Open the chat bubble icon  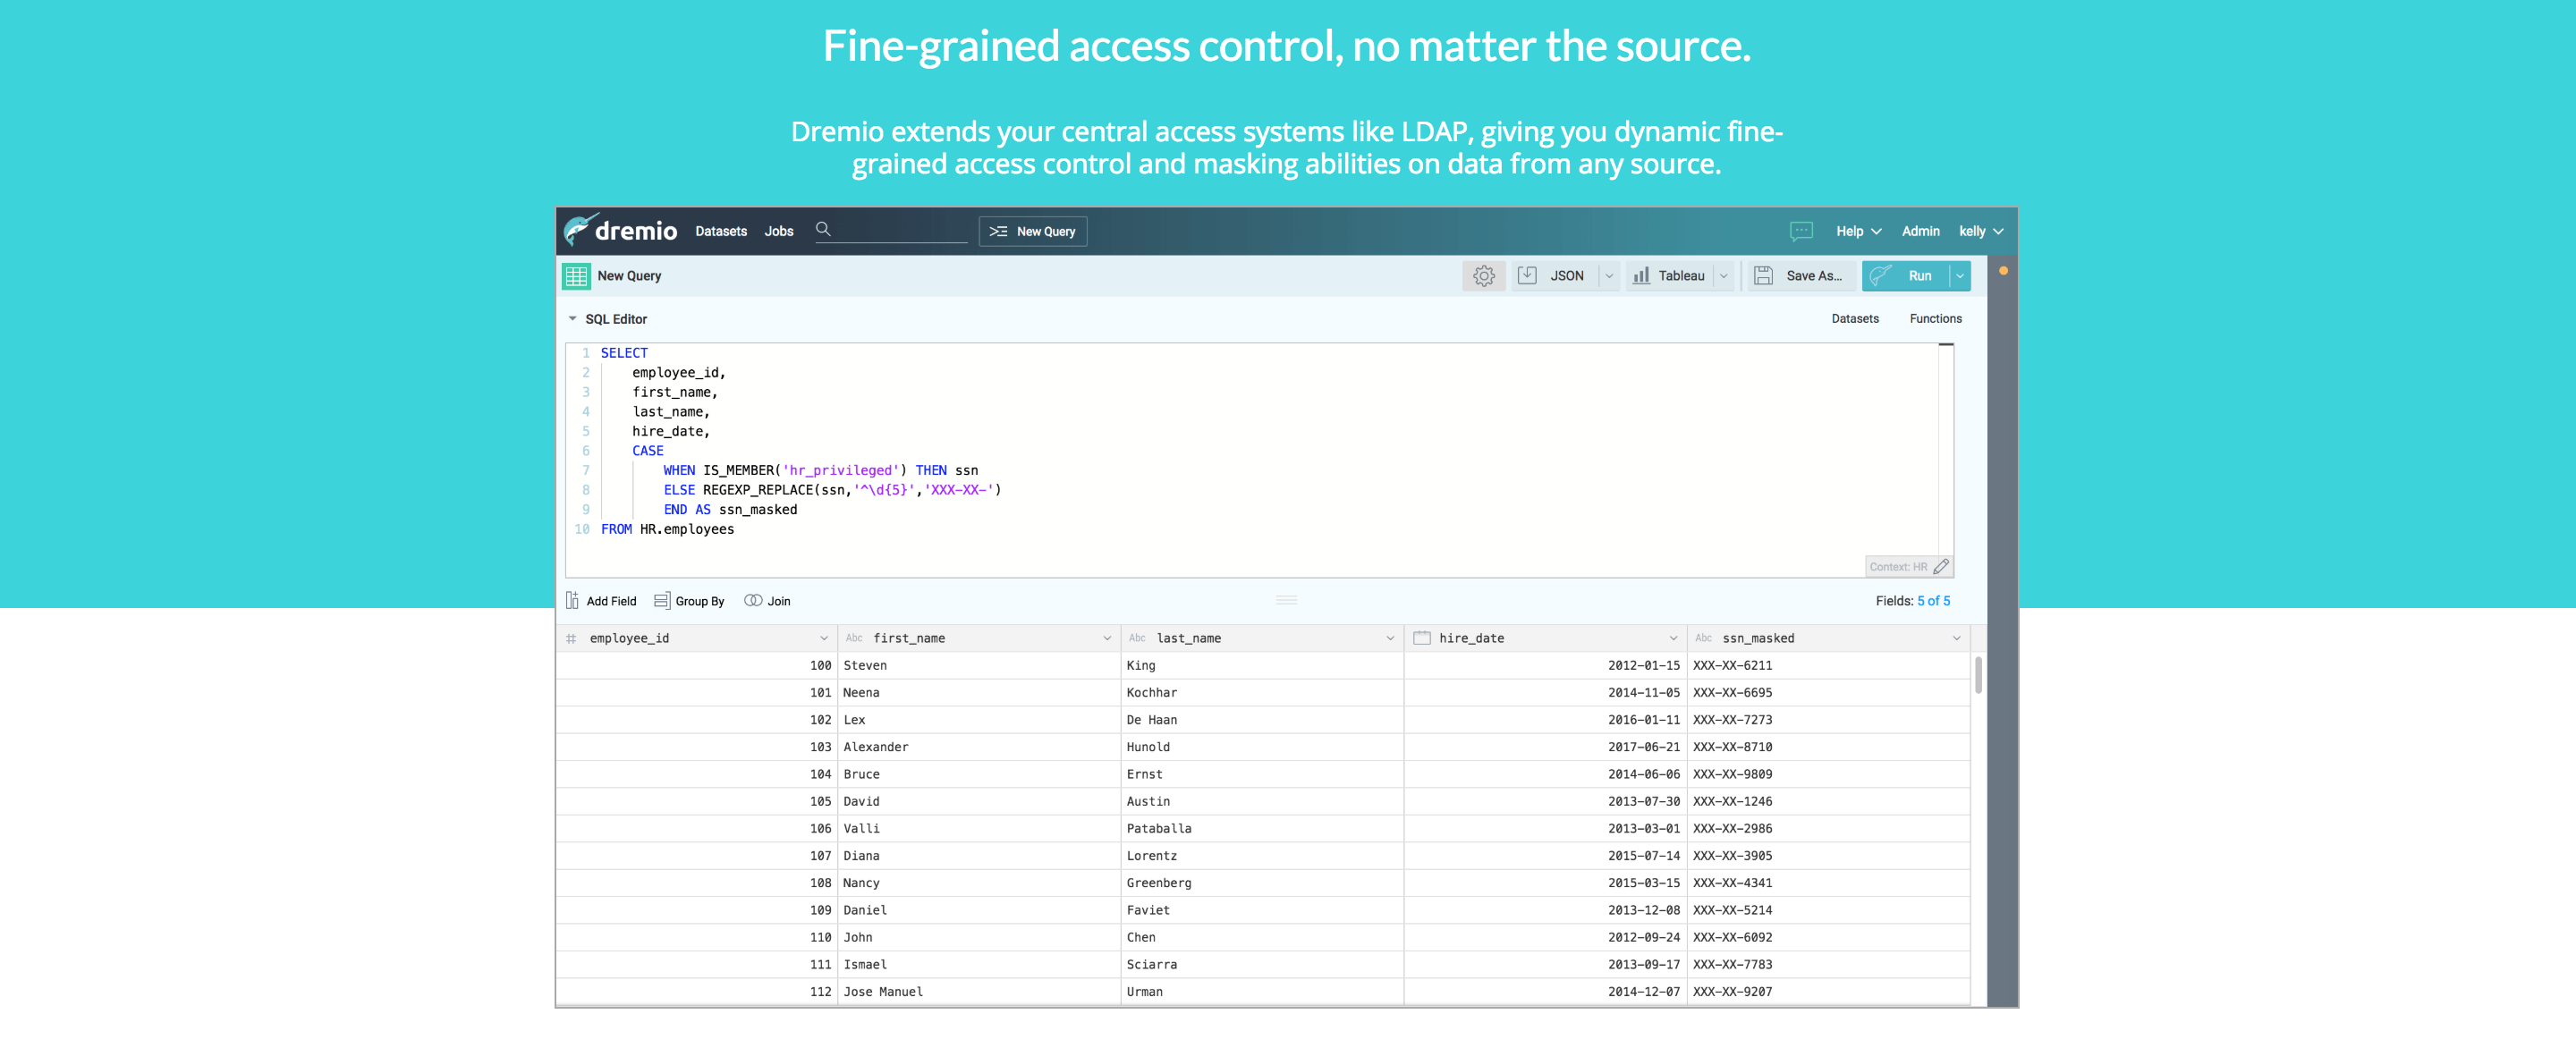pyautogui.click(x=1801, y=231)
